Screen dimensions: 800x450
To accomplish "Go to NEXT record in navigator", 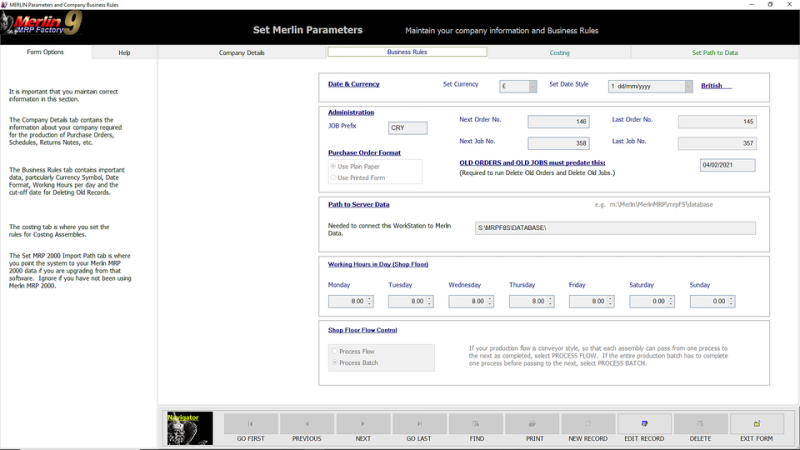I will pos(363,424).
